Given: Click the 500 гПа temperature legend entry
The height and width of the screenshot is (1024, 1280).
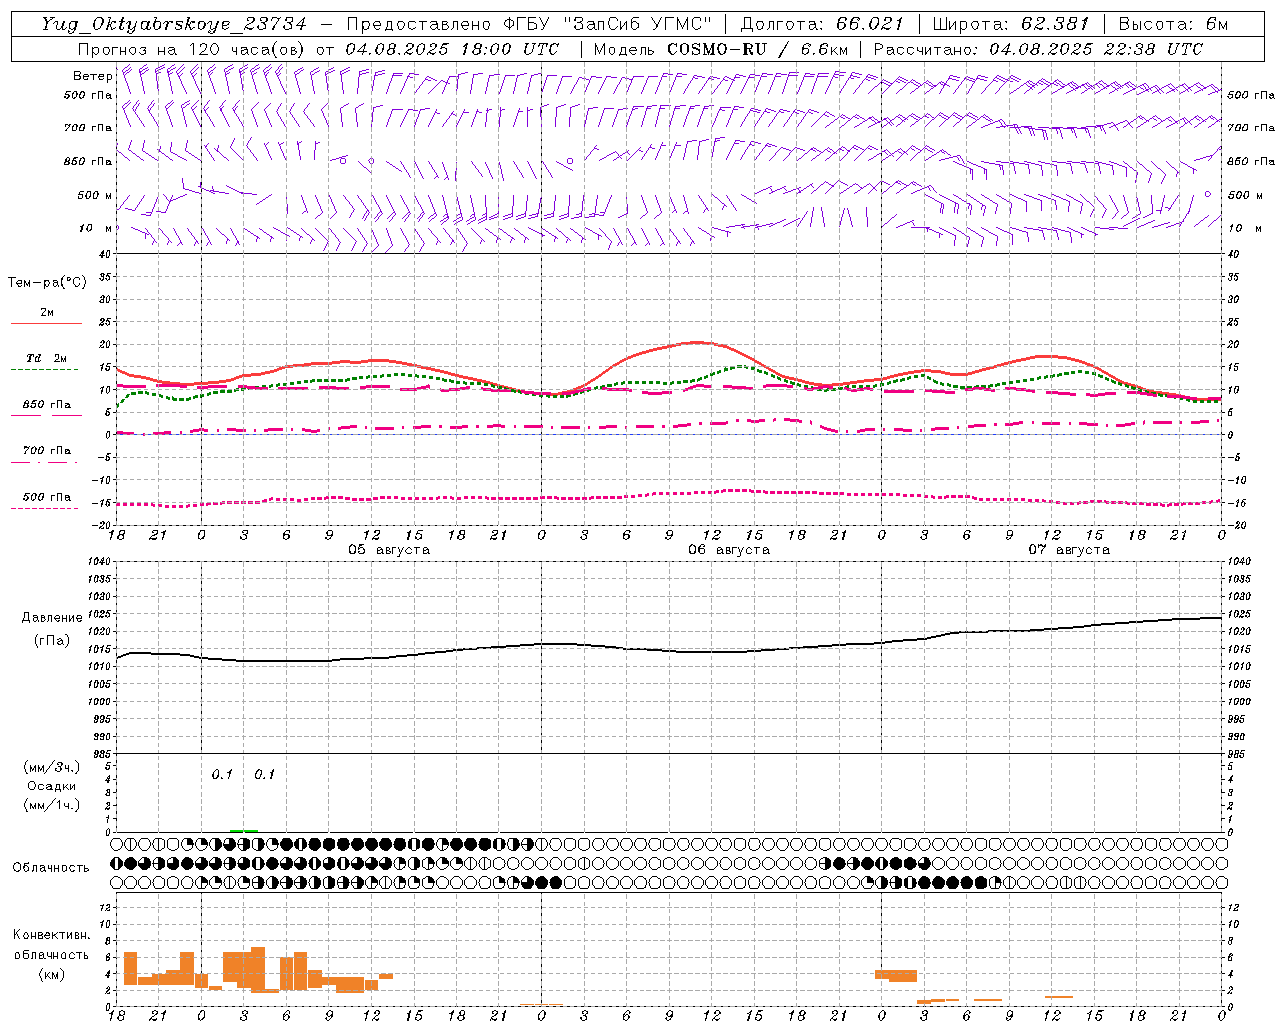Looking at the screenshot, I should tap(46, 497).
